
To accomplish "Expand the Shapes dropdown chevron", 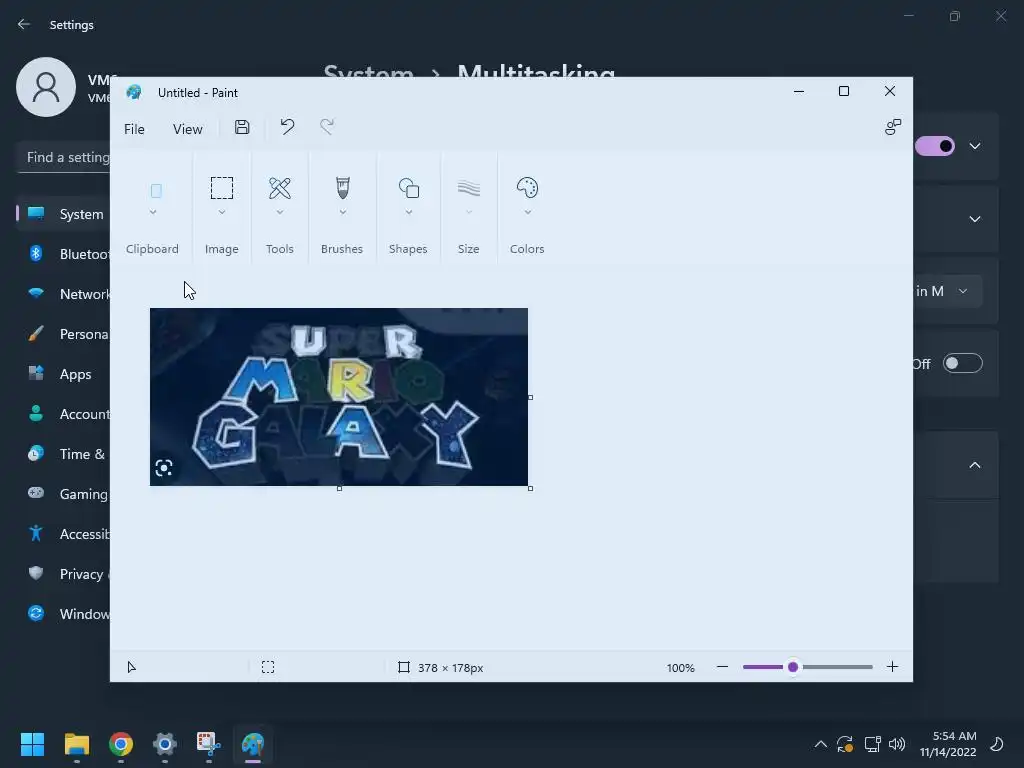I will 409,212.
